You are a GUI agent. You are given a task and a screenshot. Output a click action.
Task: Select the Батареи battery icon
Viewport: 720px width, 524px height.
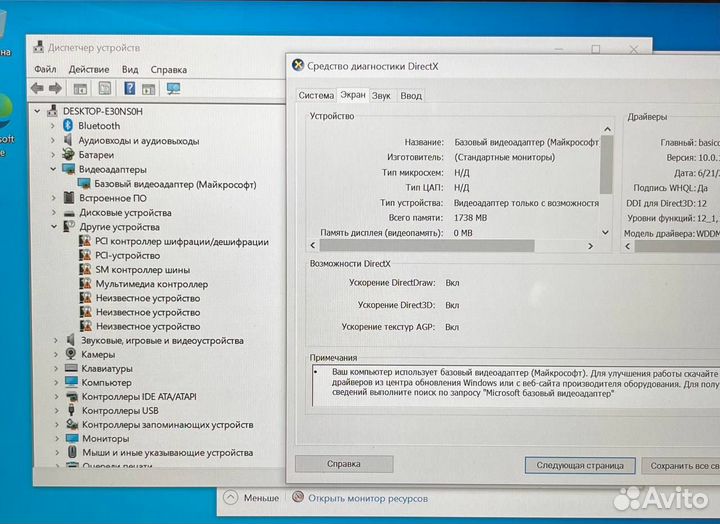(68, 154)
